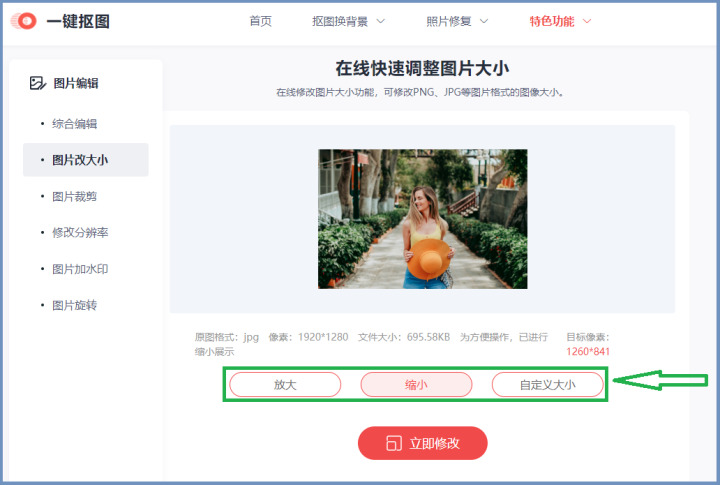
Task: Select 修改分辨率 in the sidebar
Action: 80,232
